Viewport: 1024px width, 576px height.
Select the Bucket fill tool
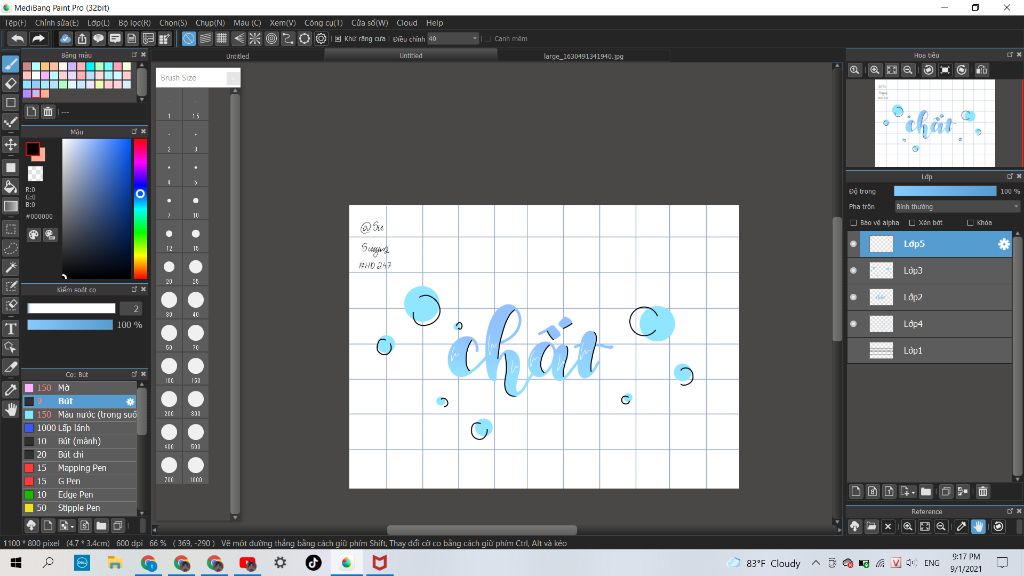10,187
